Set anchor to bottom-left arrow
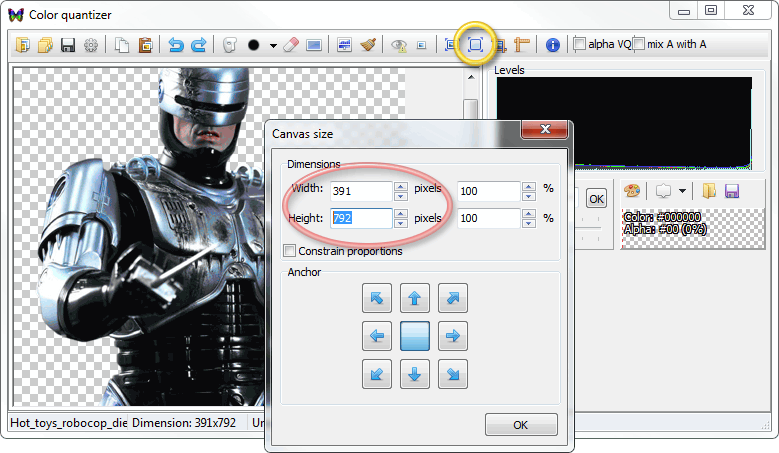Image resolution: width=779 pixels, height=453 pixels. click(x=377, y=374)
